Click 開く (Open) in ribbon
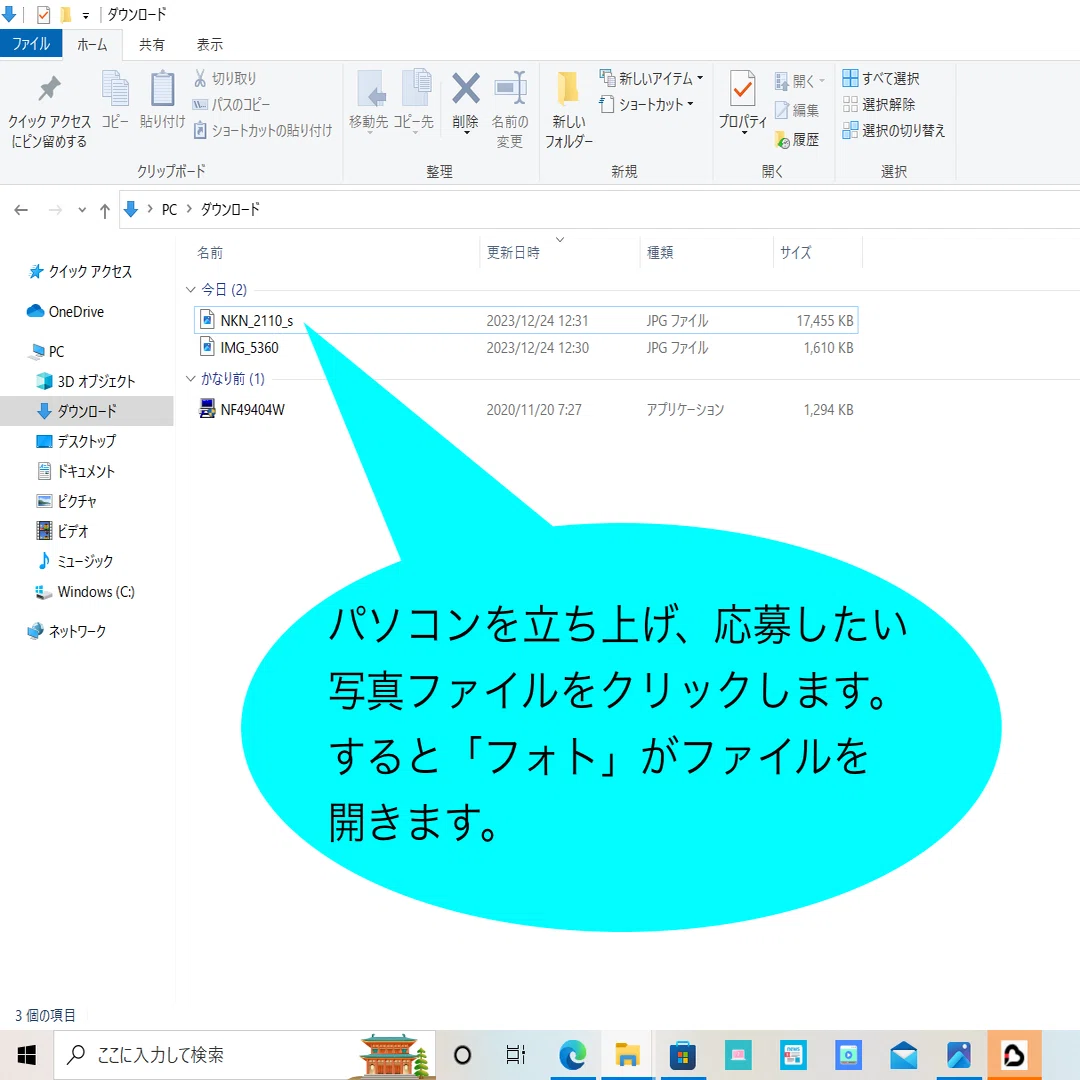 tap(799, 81)
